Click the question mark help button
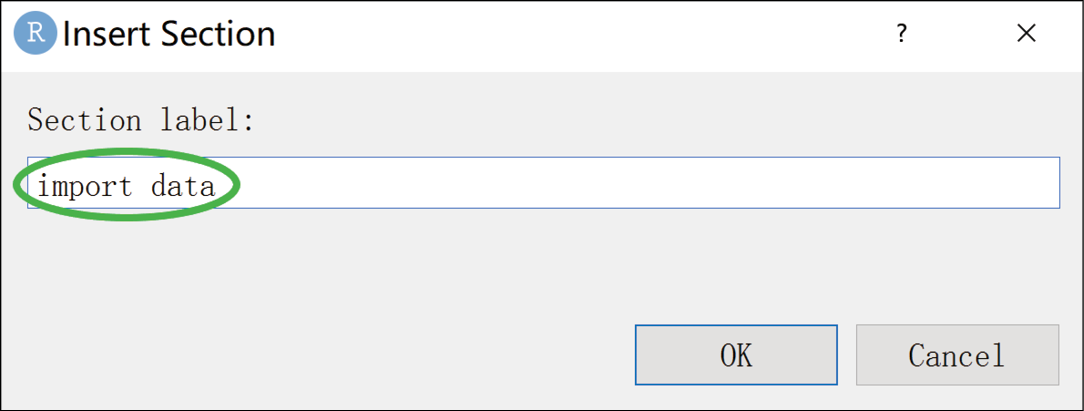The width and height of the screenshot is (1084, 411). 901,34
